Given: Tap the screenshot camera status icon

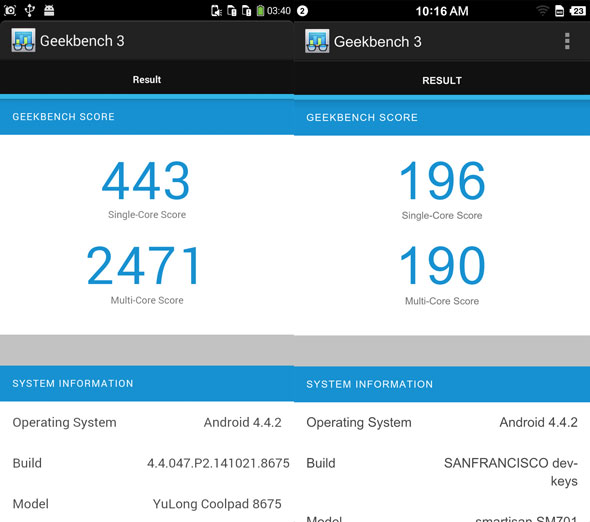Looking at the screenshot, I should [x=10, y=10].
